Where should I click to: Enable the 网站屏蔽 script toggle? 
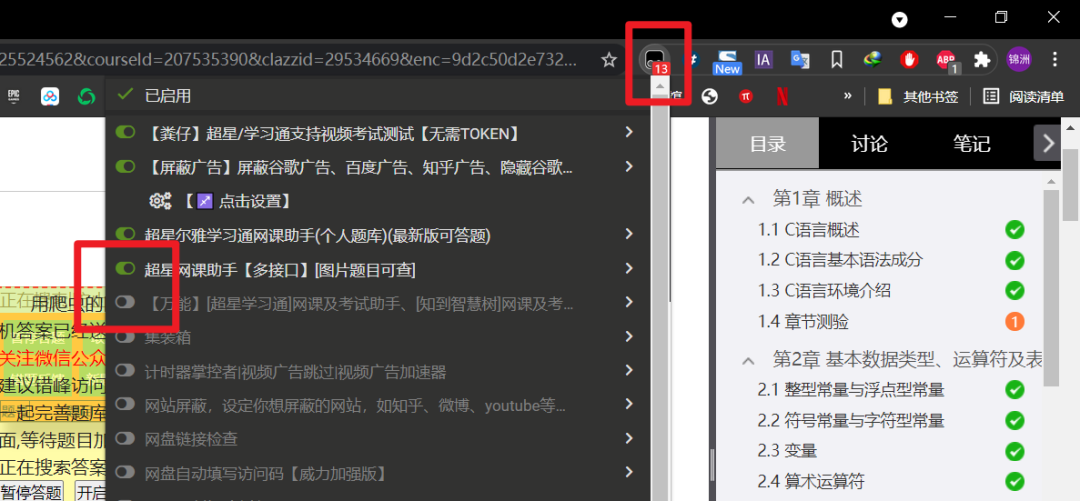click(125, 405)
